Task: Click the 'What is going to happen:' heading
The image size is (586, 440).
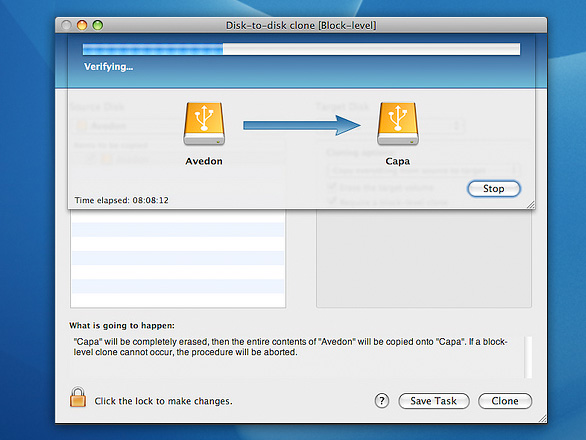Action: 122,326
